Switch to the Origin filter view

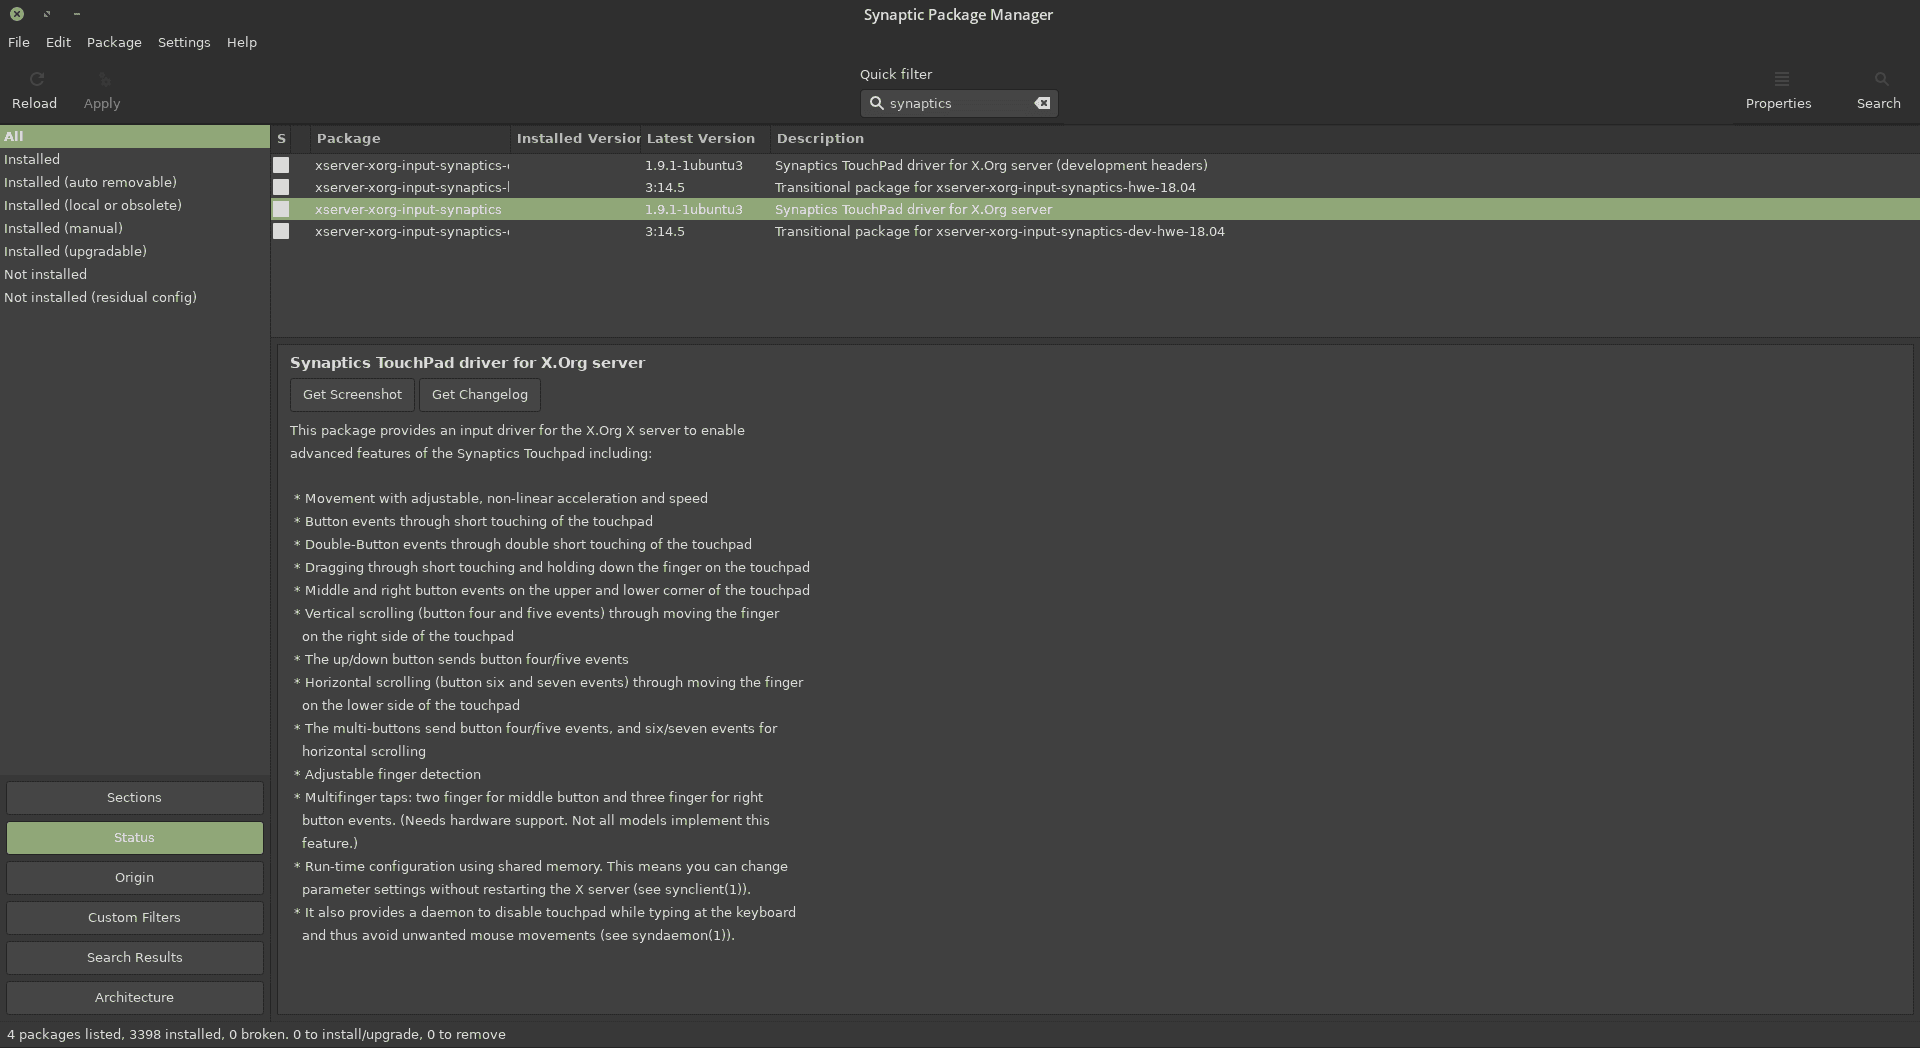coord(135,877)
